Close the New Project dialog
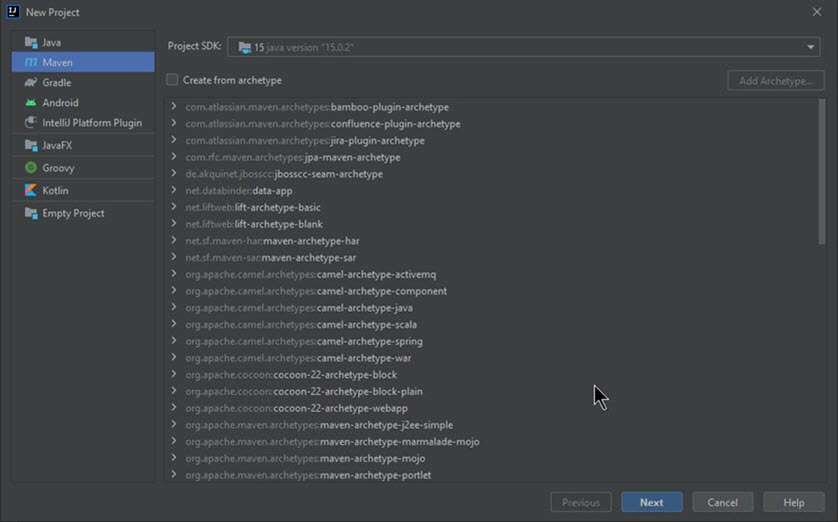Screen dimensions: 838x522 click(x=817, y=12)
